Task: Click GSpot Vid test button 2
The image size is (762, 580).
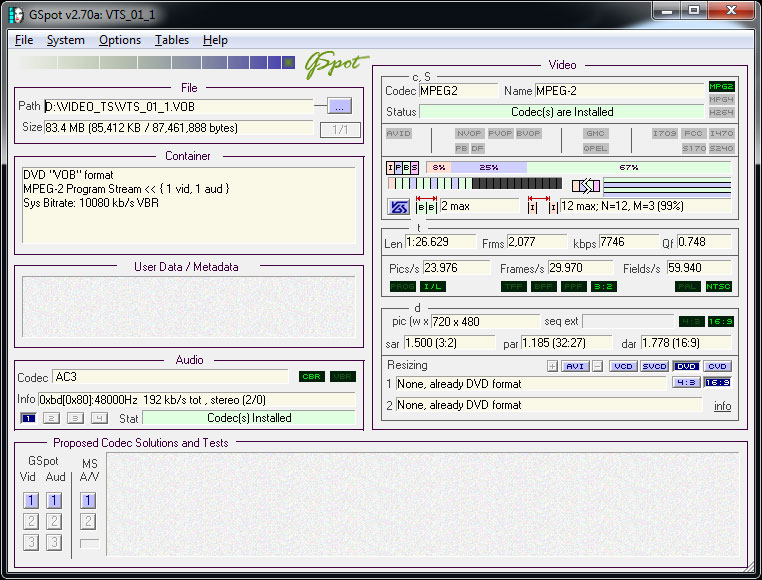Action: (x=31, y=522)
